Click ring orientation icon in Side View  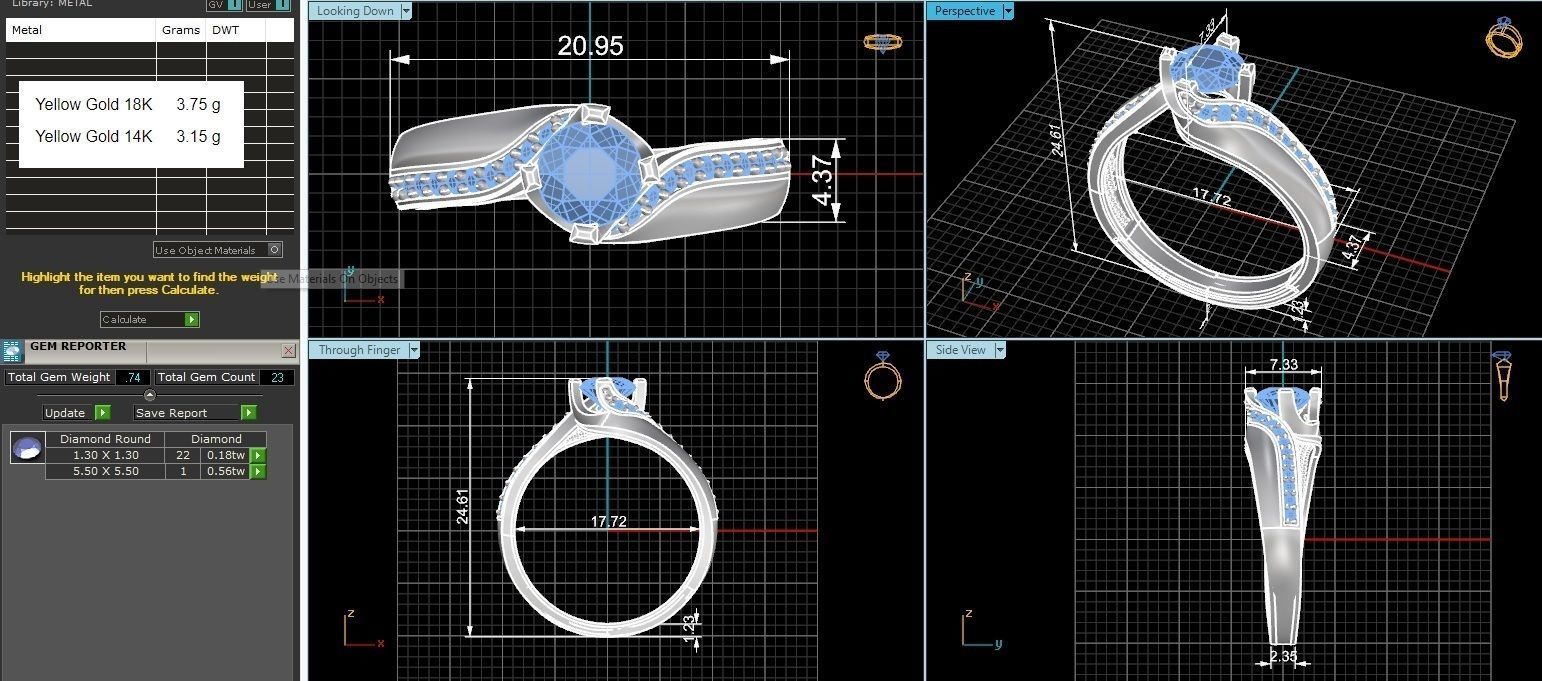click(1502, 375)
